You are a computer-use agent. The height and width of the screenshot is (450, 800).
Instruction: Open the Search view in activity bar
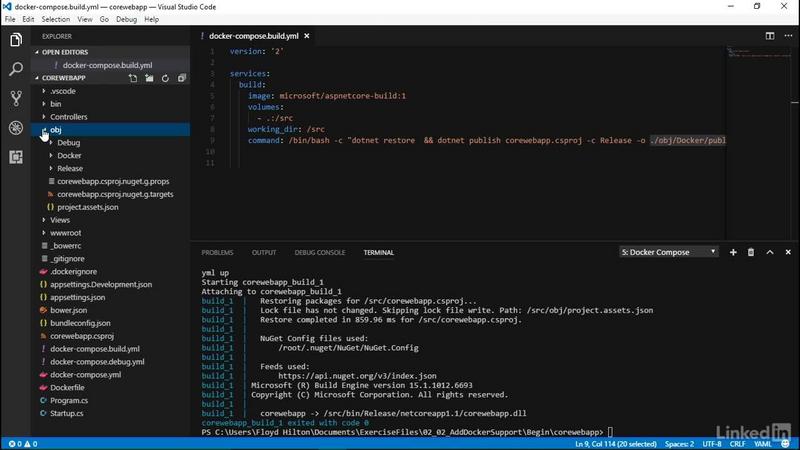point(16,69)
